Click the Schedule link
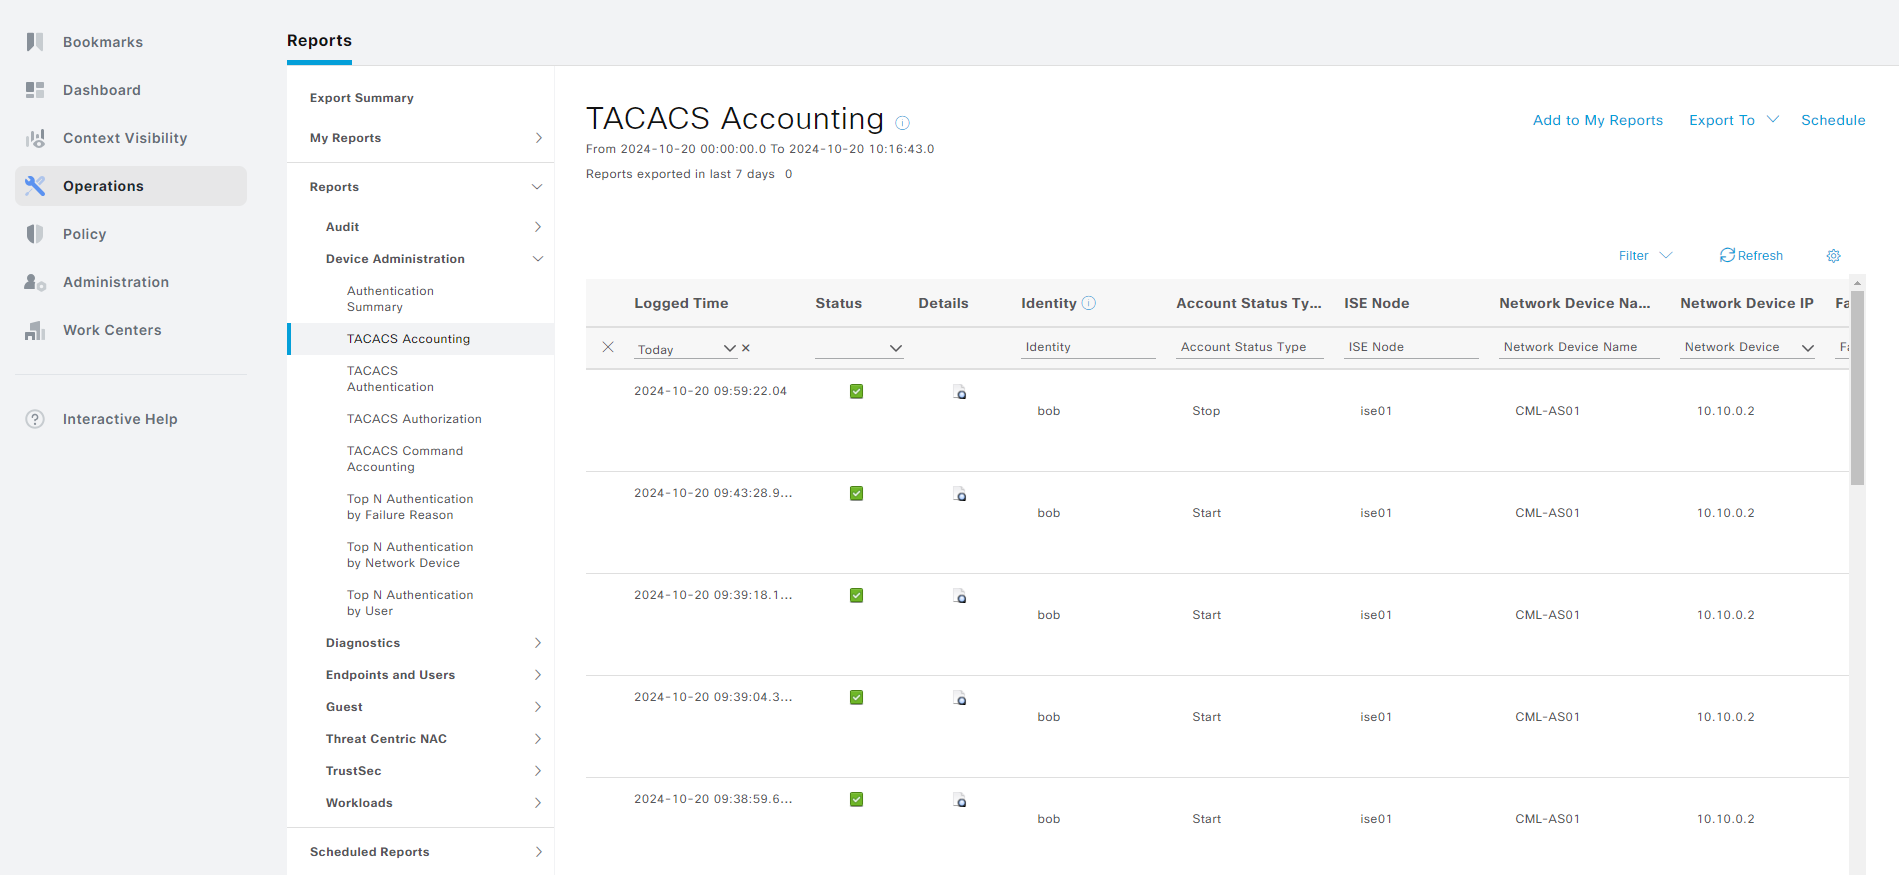 [1833, 120]
